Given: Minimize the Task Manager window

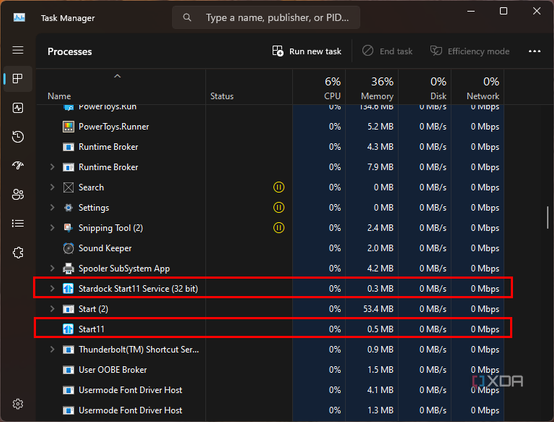Looking at the screenshot, I should [471, 11].
